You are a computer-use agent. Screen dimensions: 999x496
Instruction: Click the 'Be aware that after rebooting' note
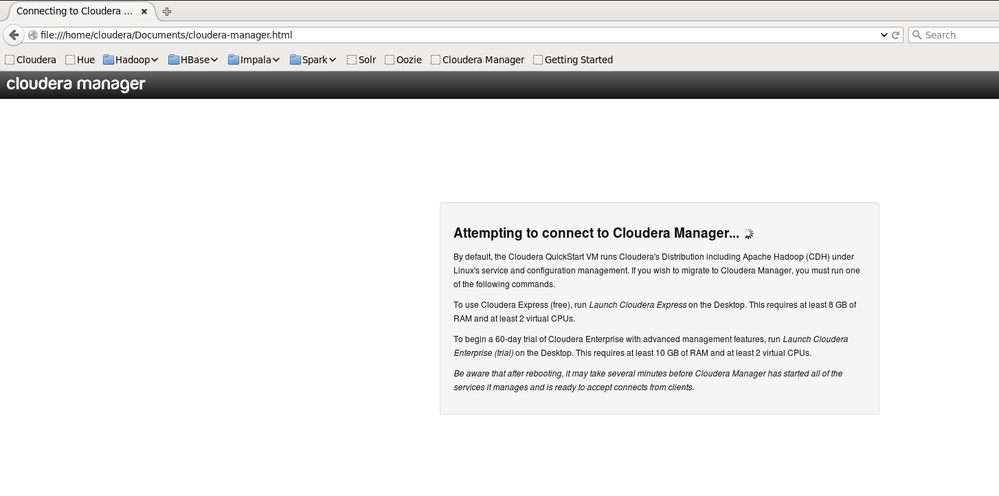point(648,380)
